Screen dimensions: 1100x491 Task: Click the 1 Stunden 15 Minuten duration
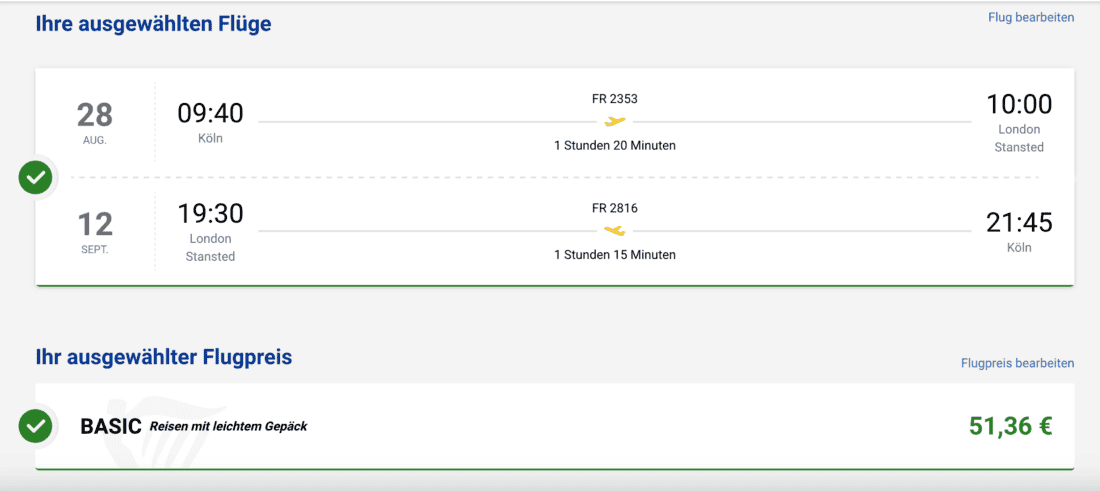click(x=614, y=255)
